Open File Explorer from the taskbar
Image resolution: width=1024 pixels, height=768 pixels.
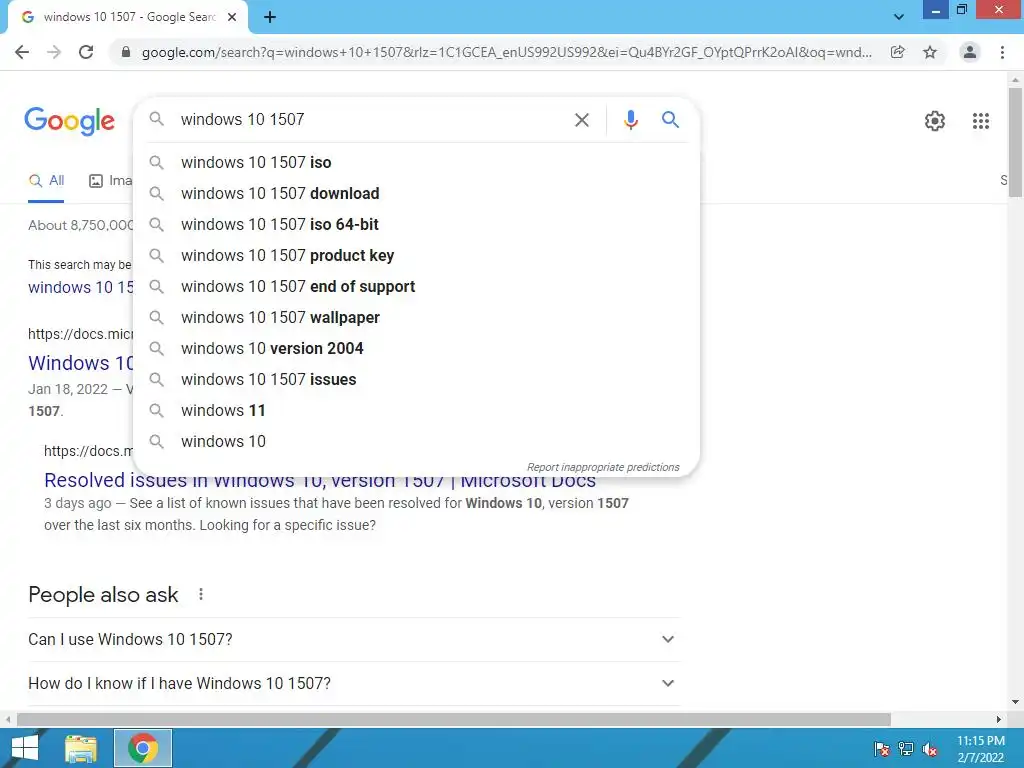[81, 748]
